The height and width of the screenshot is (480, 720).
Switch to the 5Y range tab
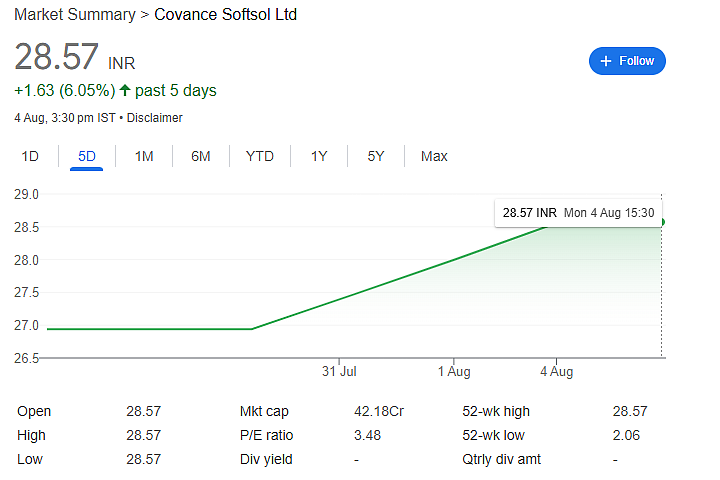click(x=376, y=157)
